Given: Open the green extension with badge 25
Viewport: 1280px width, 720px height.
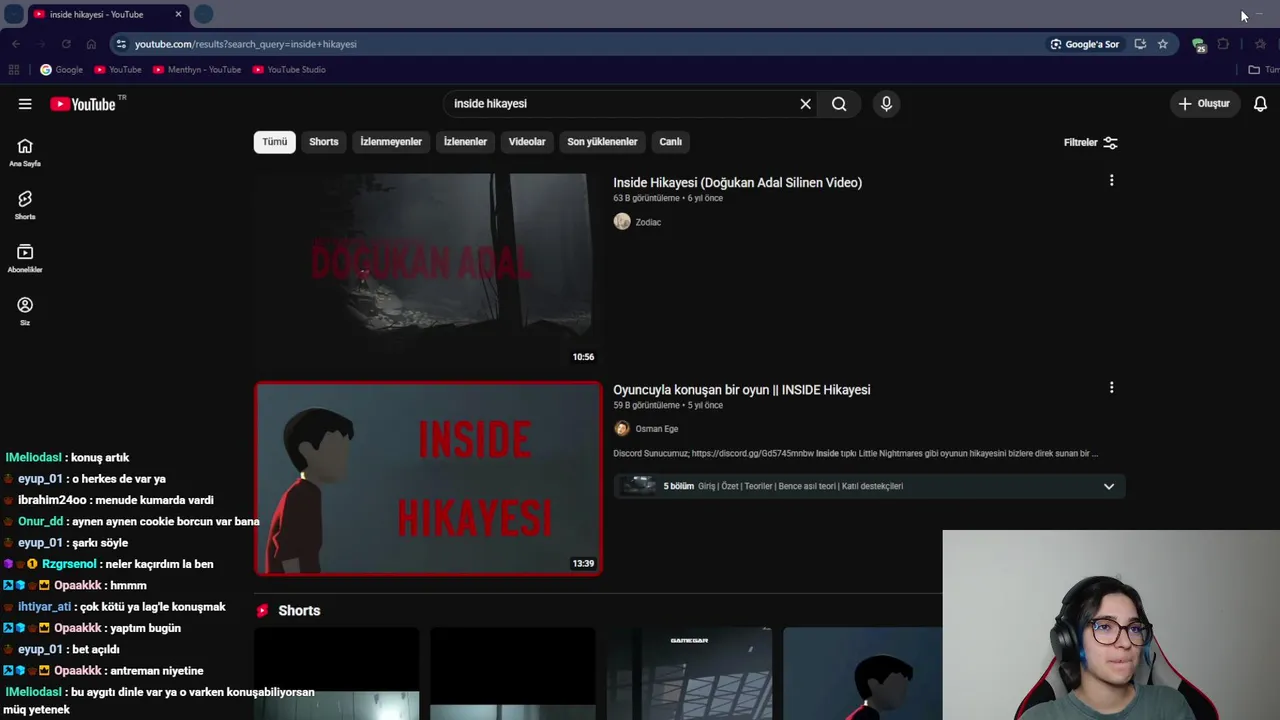Looking at the screenshot, I should (1198, 44).
